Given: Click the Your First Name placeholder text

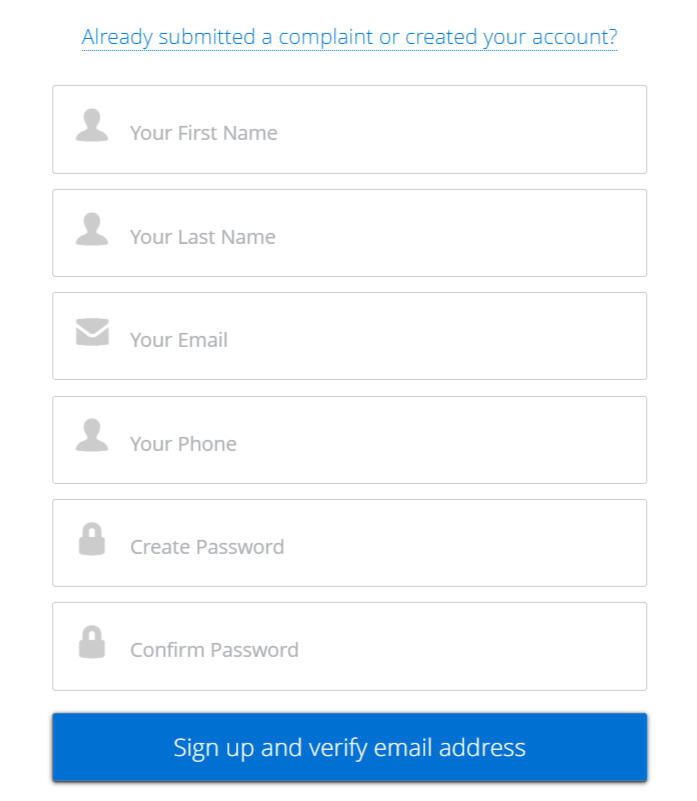Looking at the screenshot, I should 203,131.
